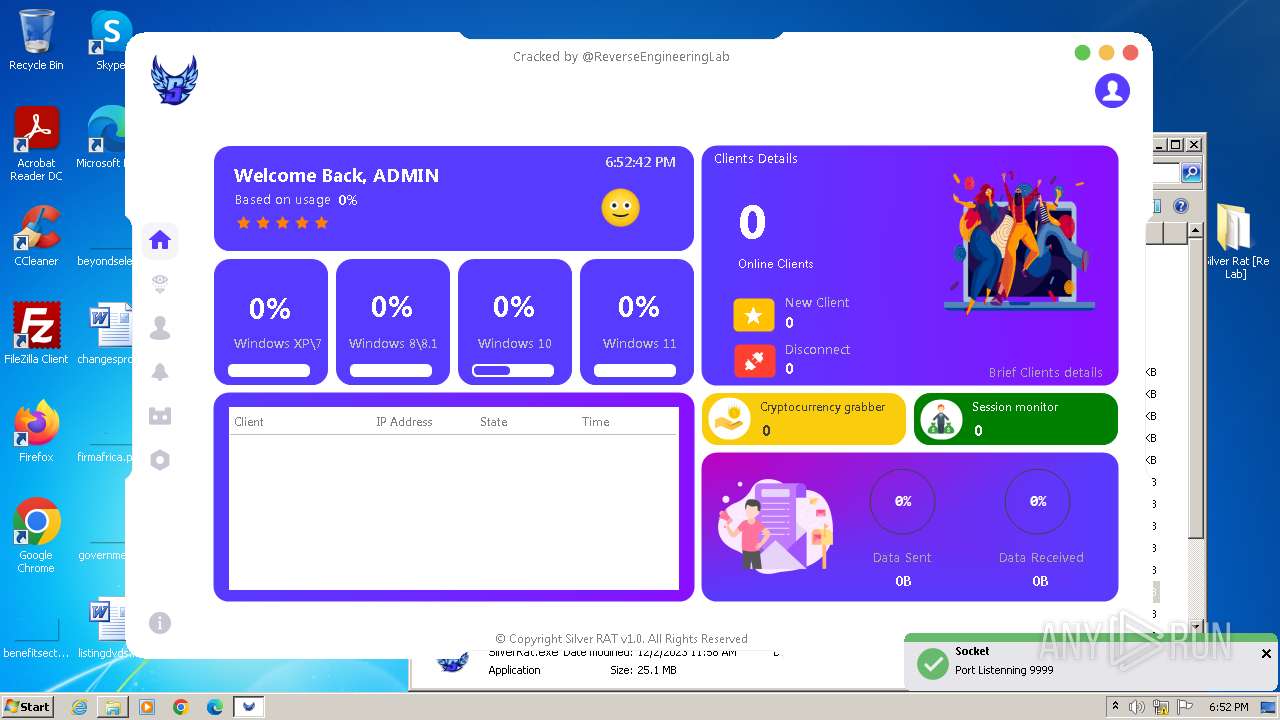Open File Explorer from the taskbar
This screenshot has width=1280, height=720.
113,707
